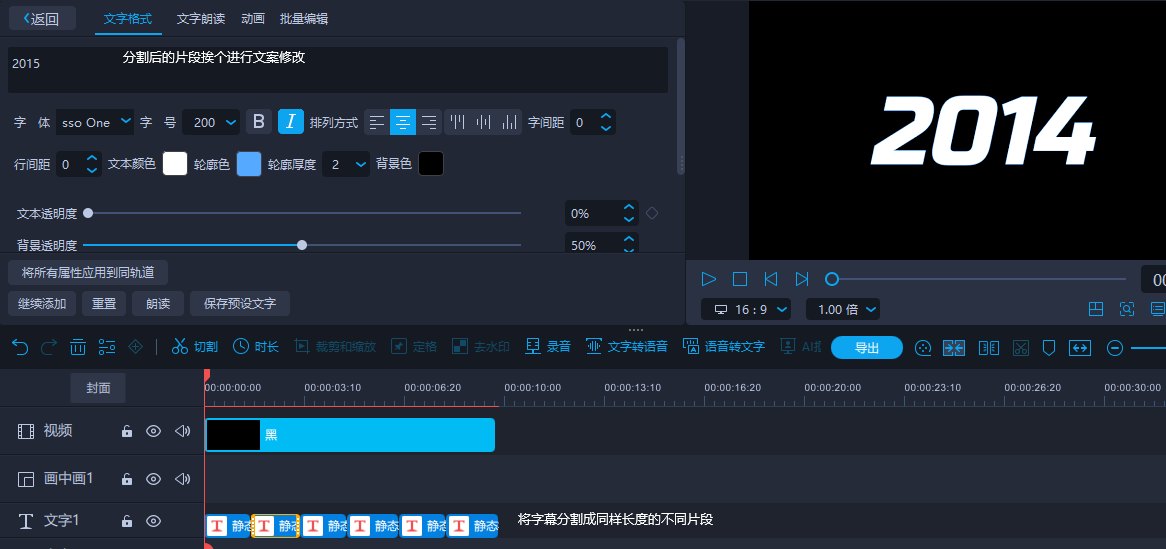Jump to next frame

click(x=802, y=279)
